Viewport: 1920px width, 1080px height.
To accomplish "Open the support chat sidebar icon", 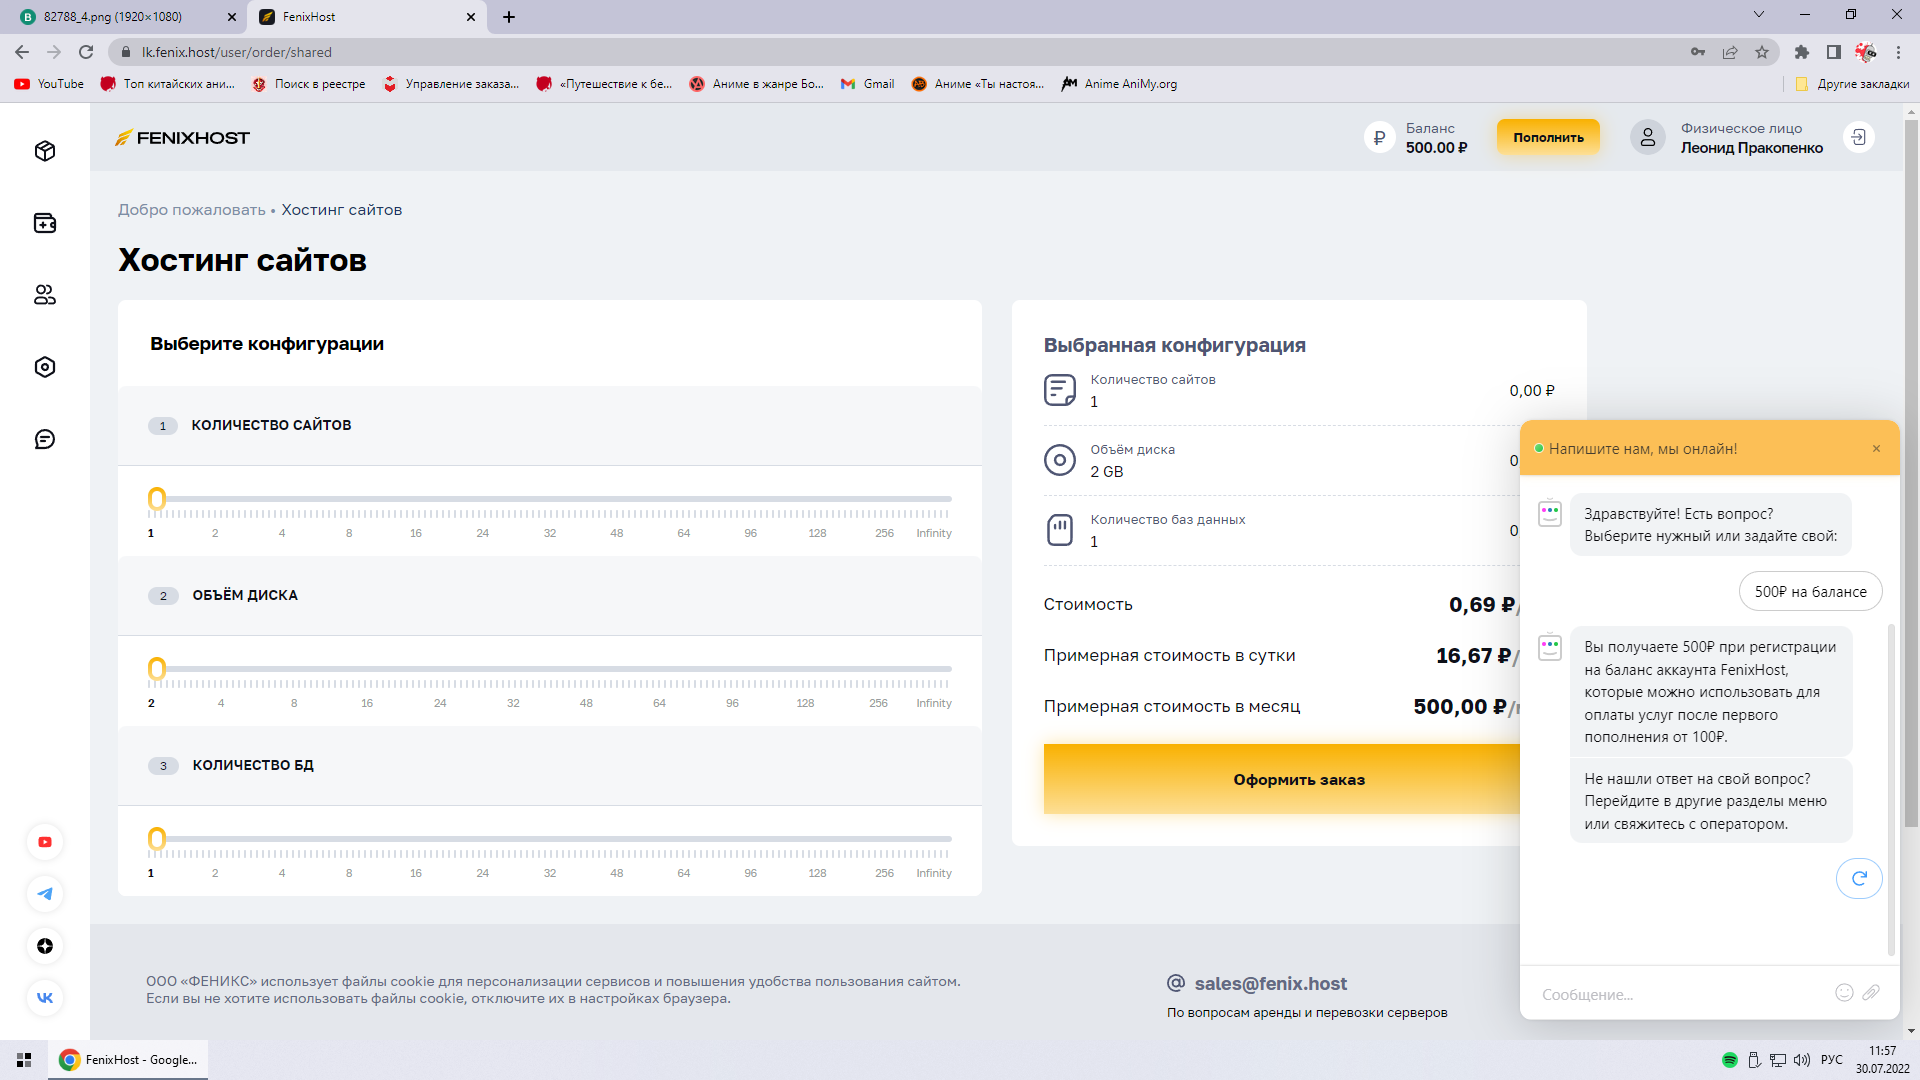I will [45, 439].
